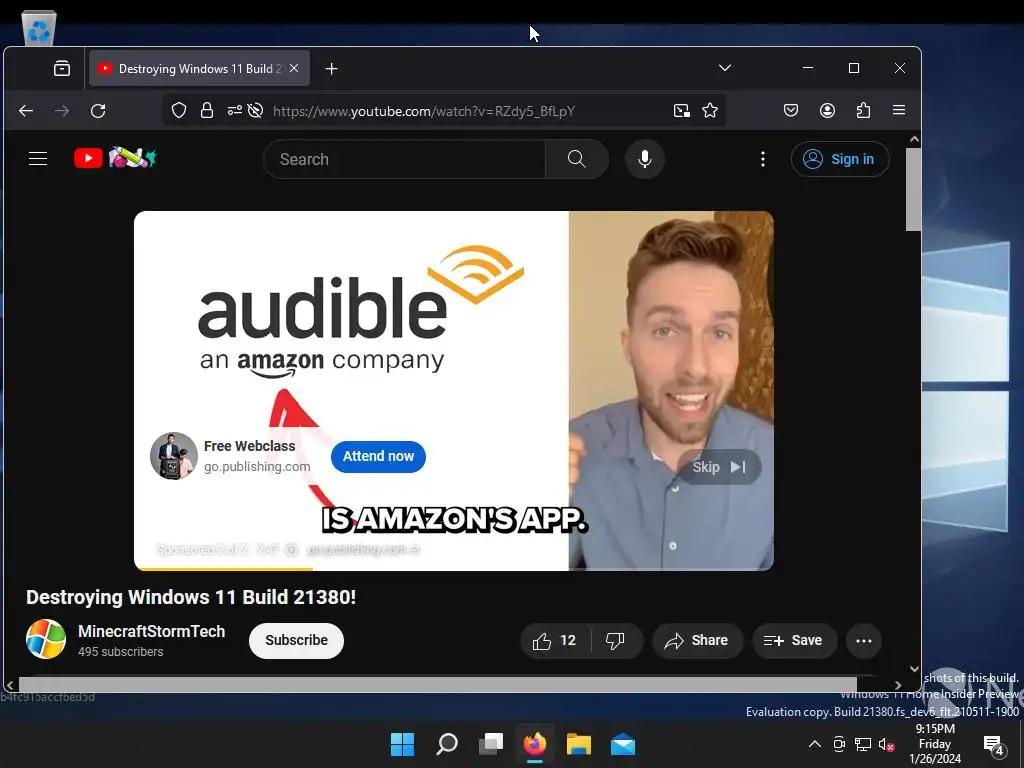Go back to previous page
Screen dimensions: 1024x768
click(x=26, y=111)
